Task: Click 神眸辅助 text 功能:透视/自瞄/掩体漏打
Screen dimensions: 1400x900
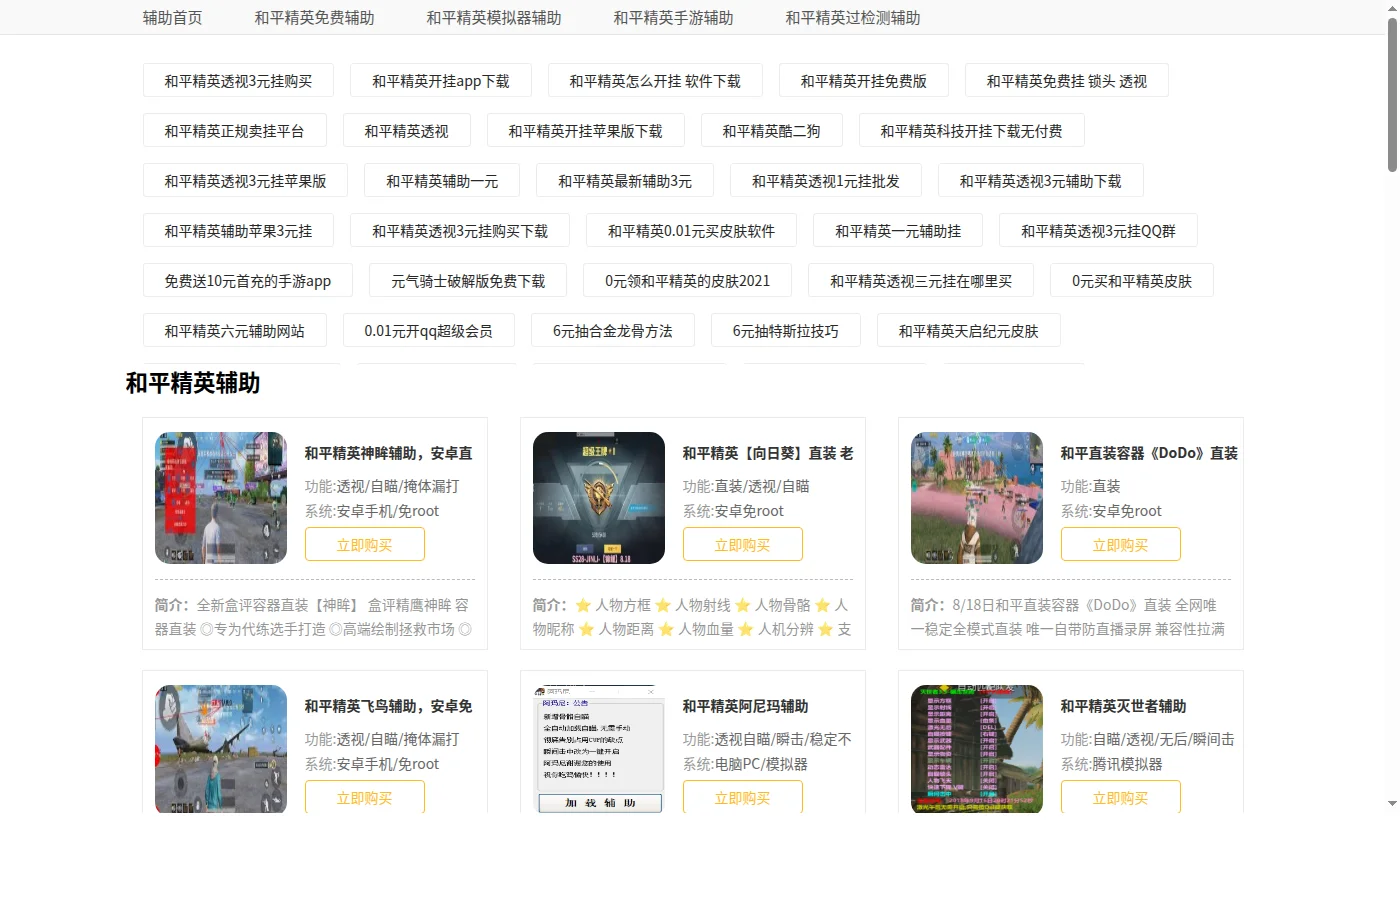Action: pyautogui.click(x=382, y=486)
